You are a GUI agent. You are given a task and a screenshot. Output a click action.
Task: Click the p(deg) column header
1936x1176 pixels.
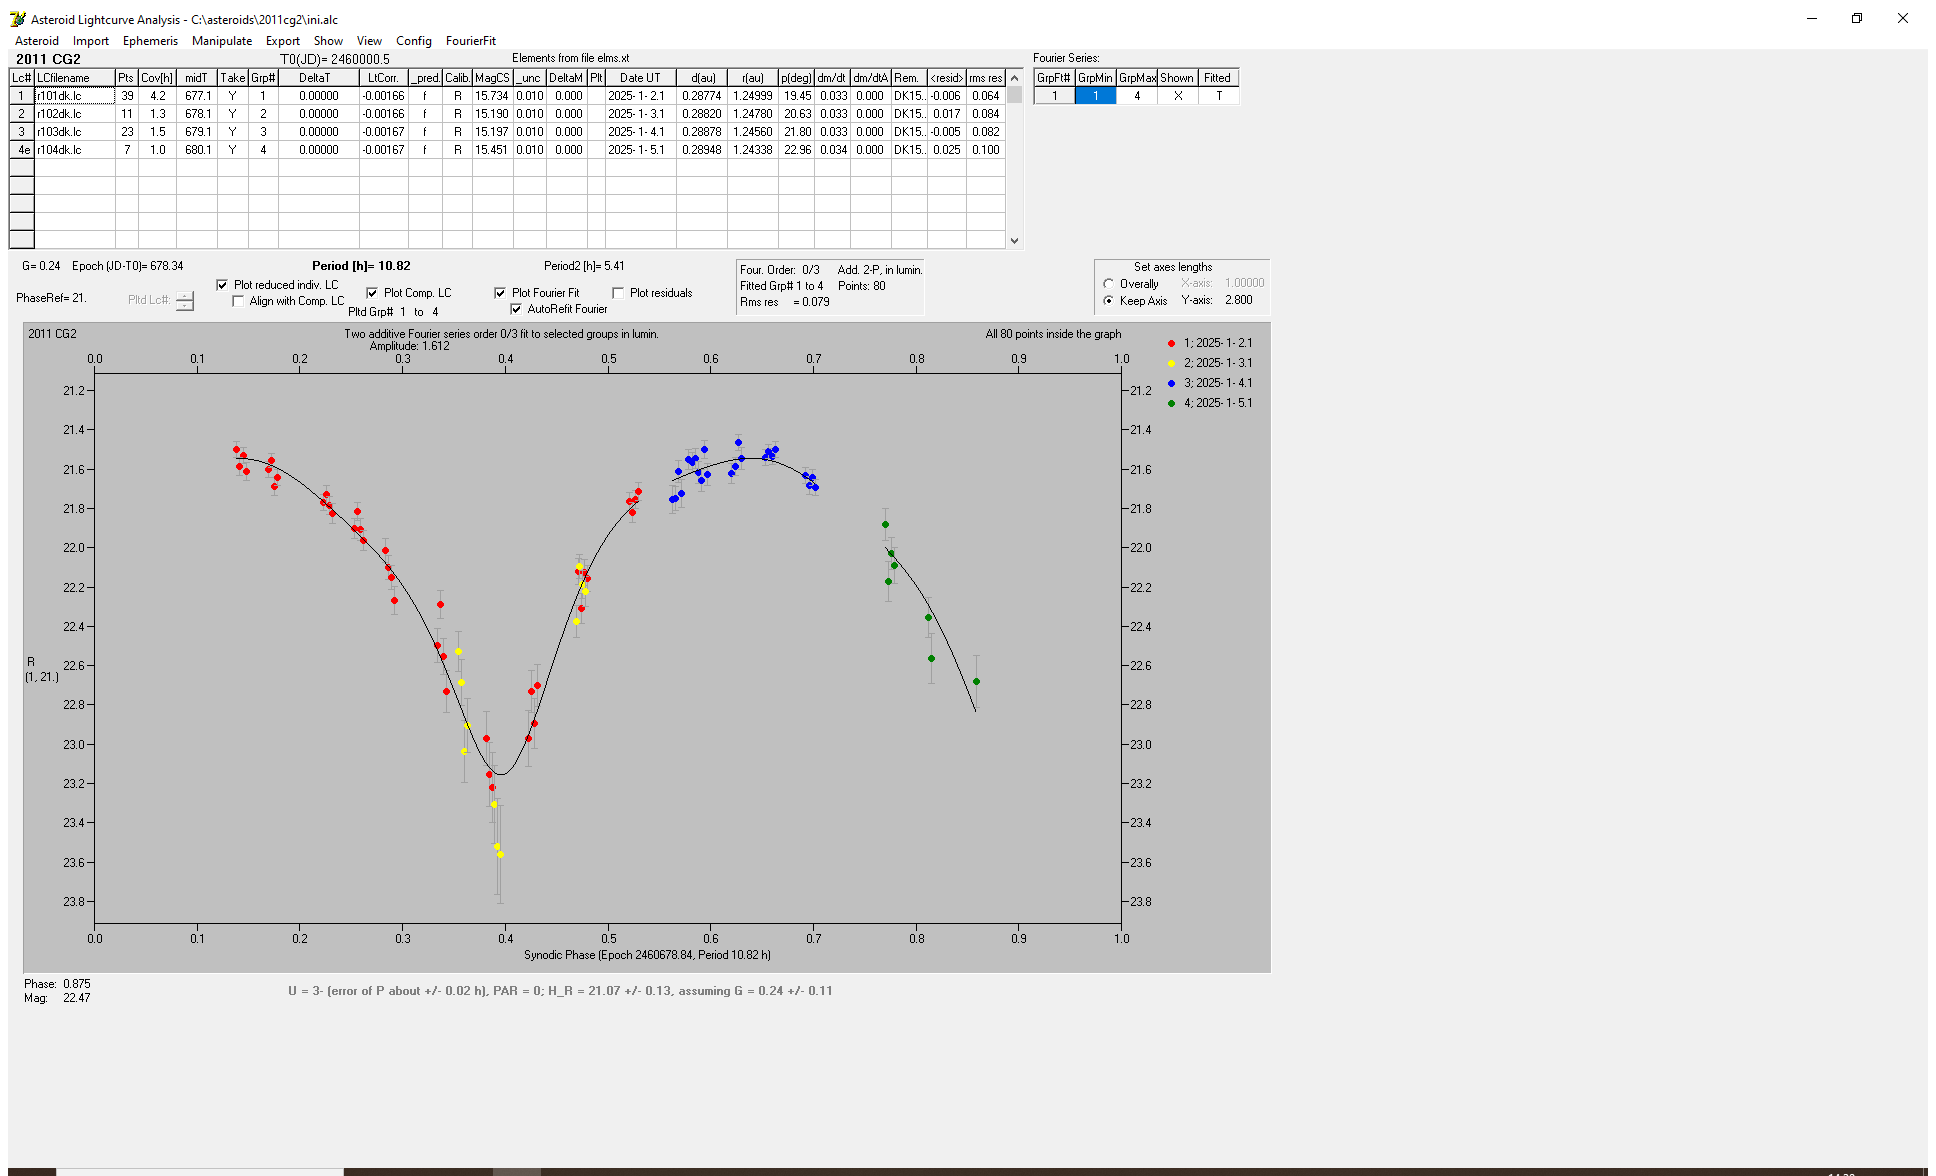[796, 78]
